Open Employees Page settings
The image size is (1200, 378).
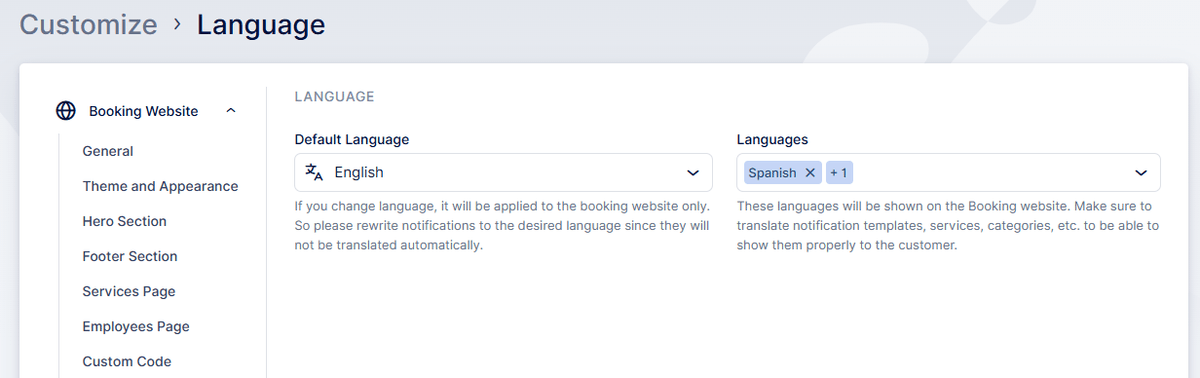tap(136, 326)
